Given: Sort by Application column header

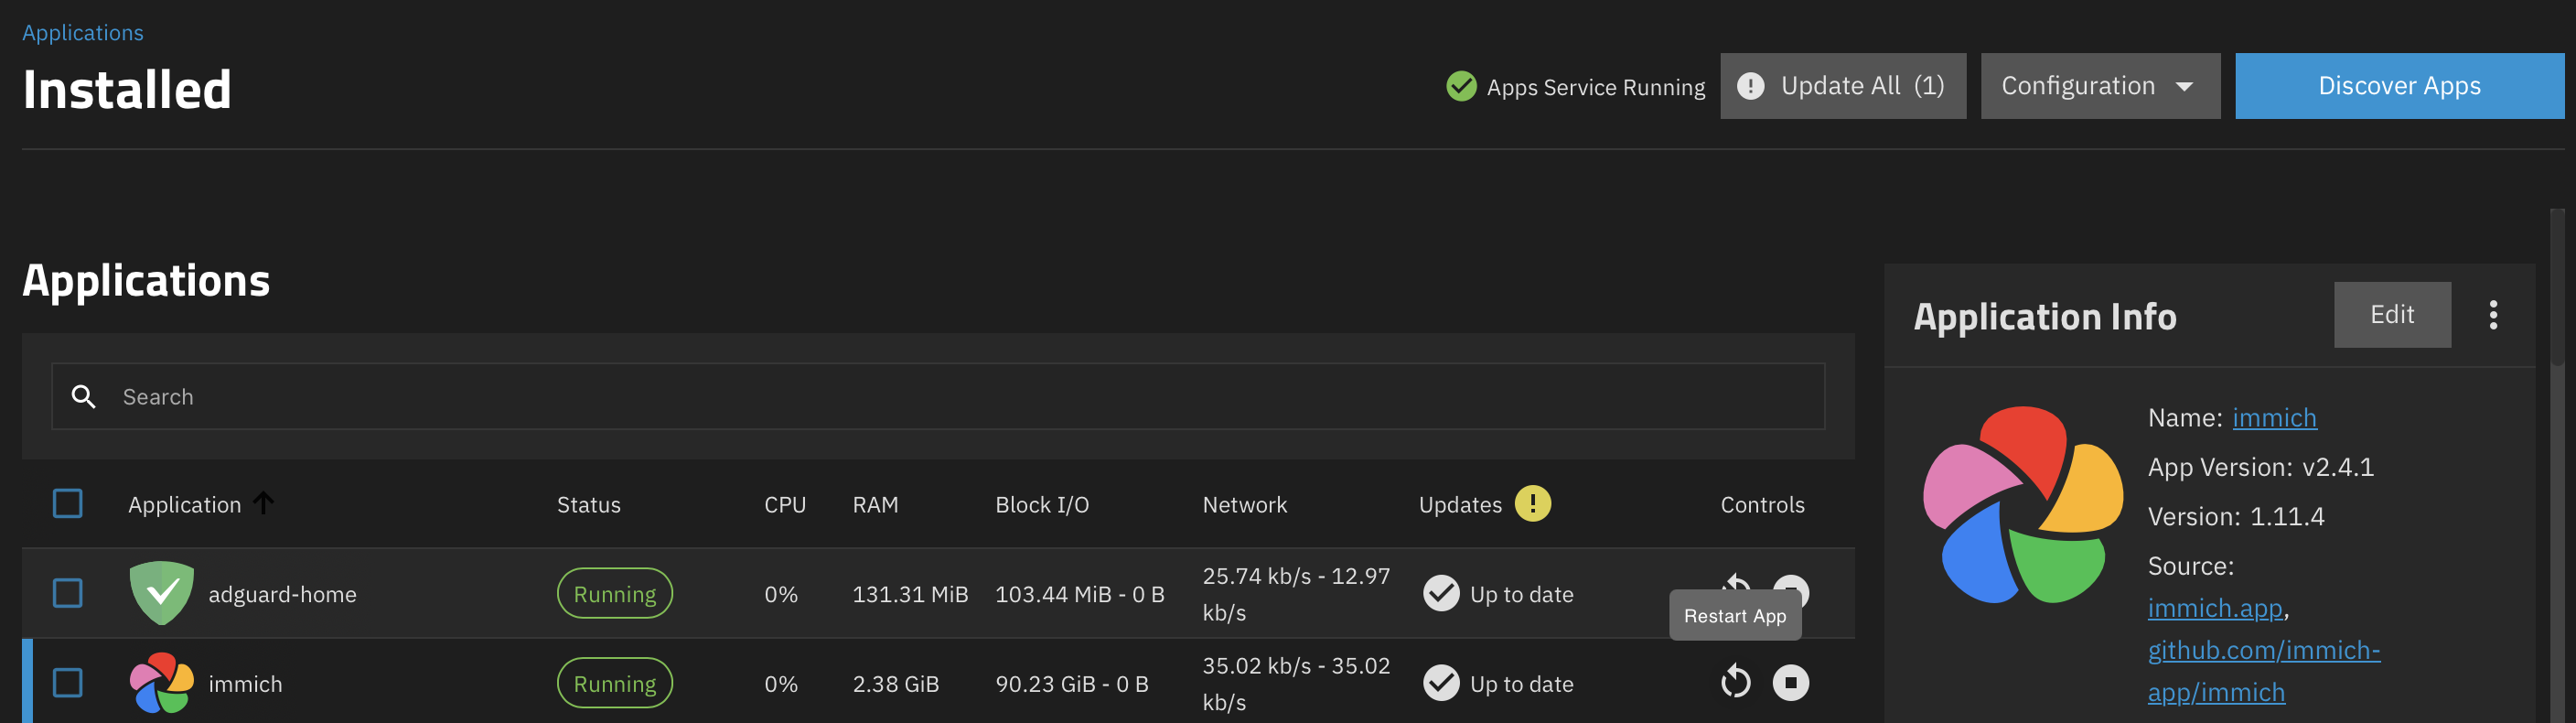Looking at the screenshot, I should 185,505.
